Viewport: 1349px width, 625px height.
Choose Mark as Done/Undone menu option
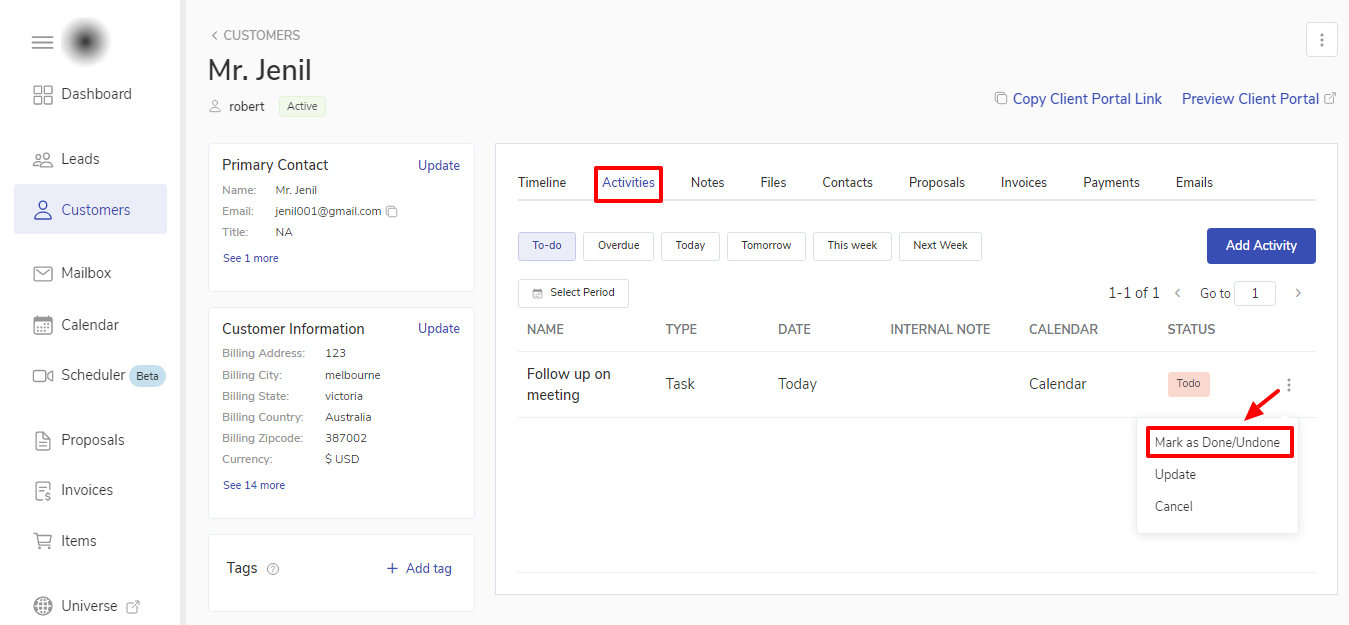coord(1216,442)
